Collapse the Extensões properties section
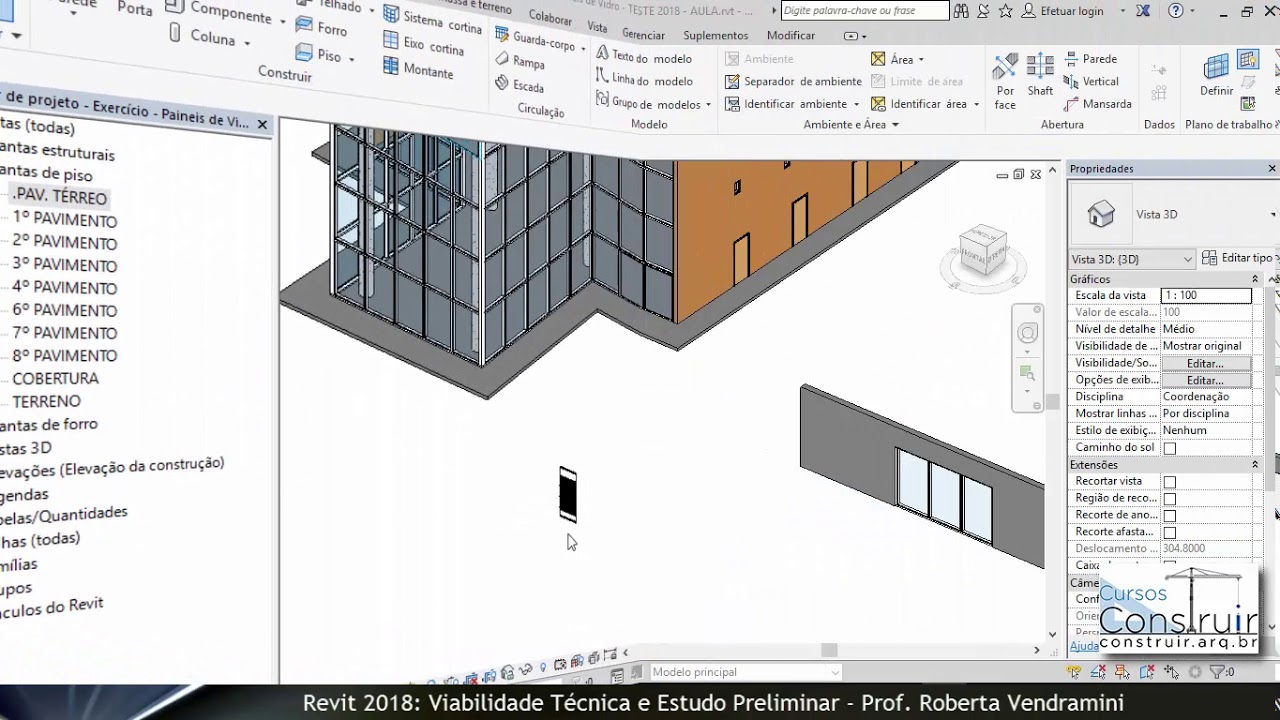The height and width of the screenshot is (720, 1280). 1254,465
